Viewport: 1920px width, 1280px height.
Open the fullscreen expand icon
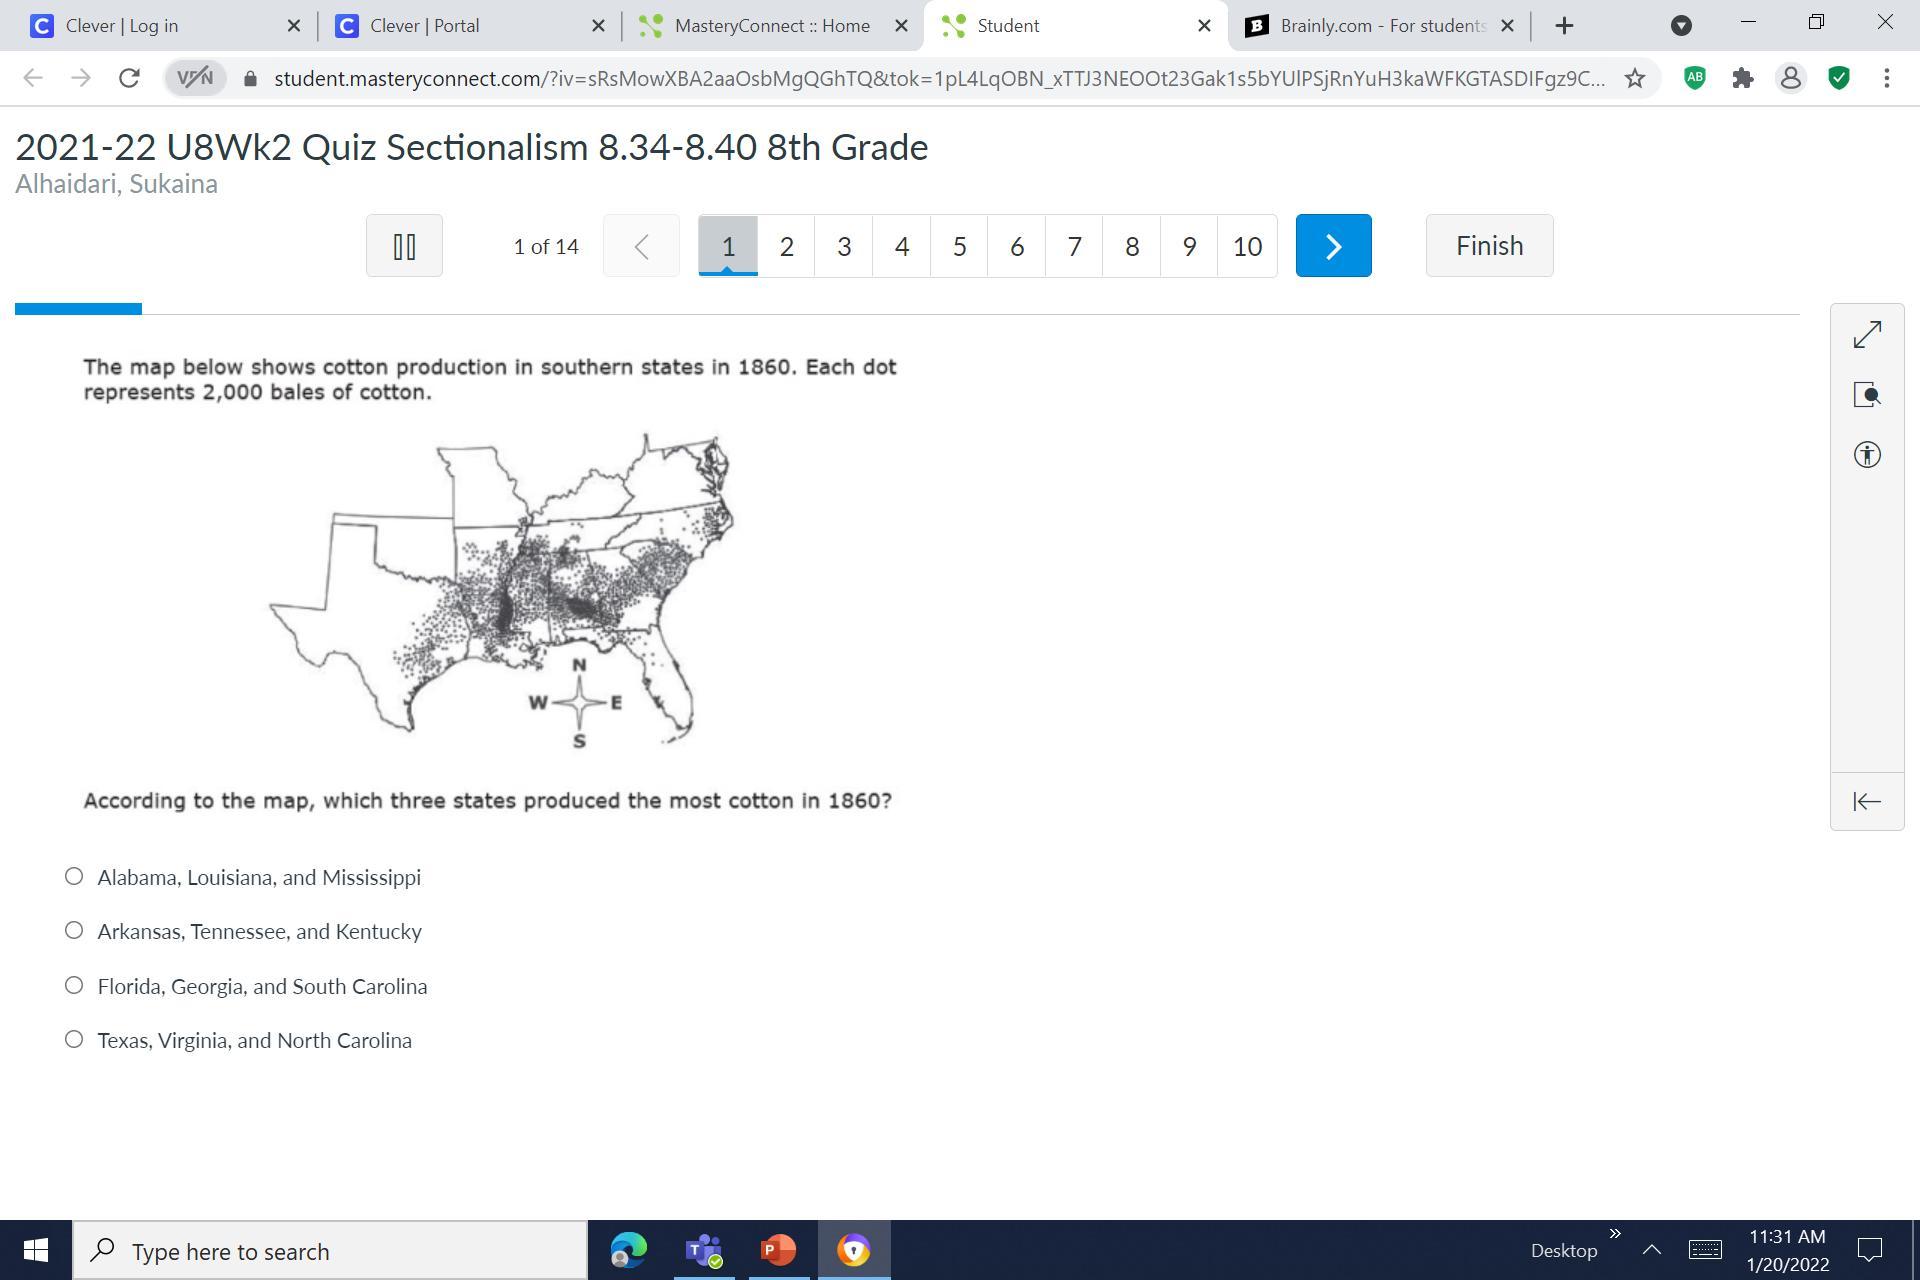[x=1867, y=334]
